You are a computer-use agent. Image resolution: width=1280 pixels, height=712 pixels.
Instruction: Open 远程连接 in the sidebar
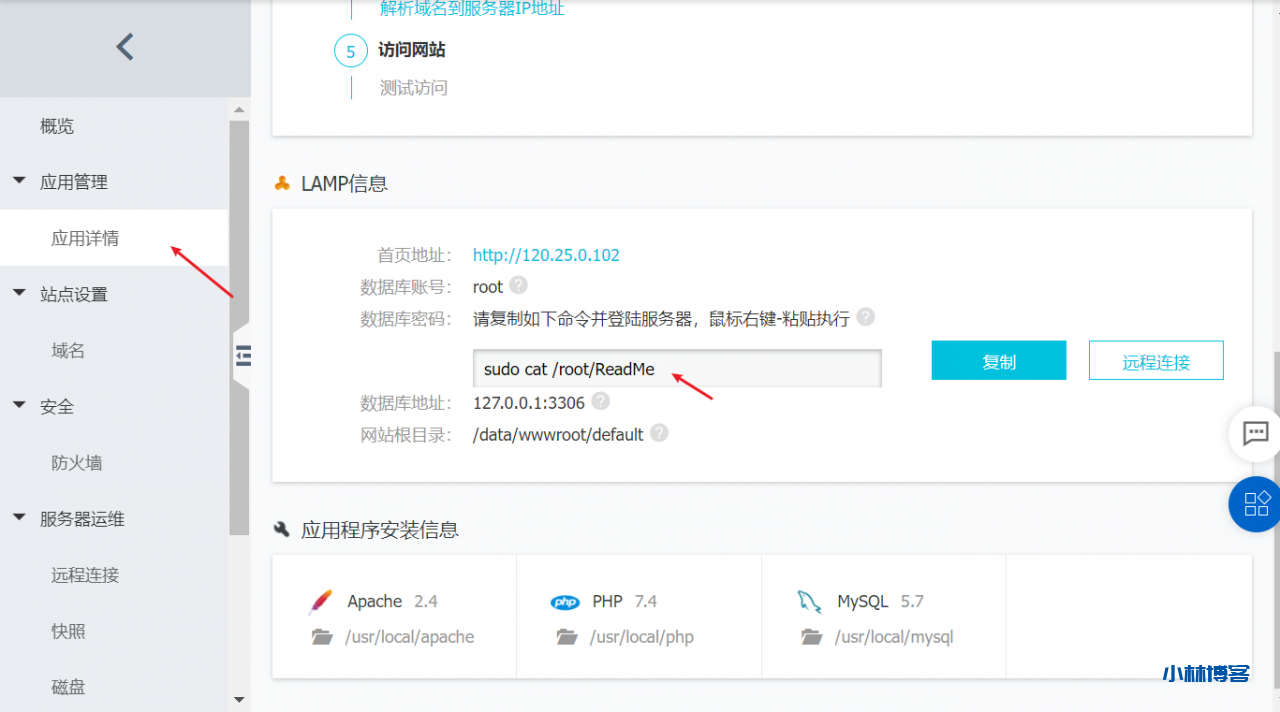pos(85,574)
